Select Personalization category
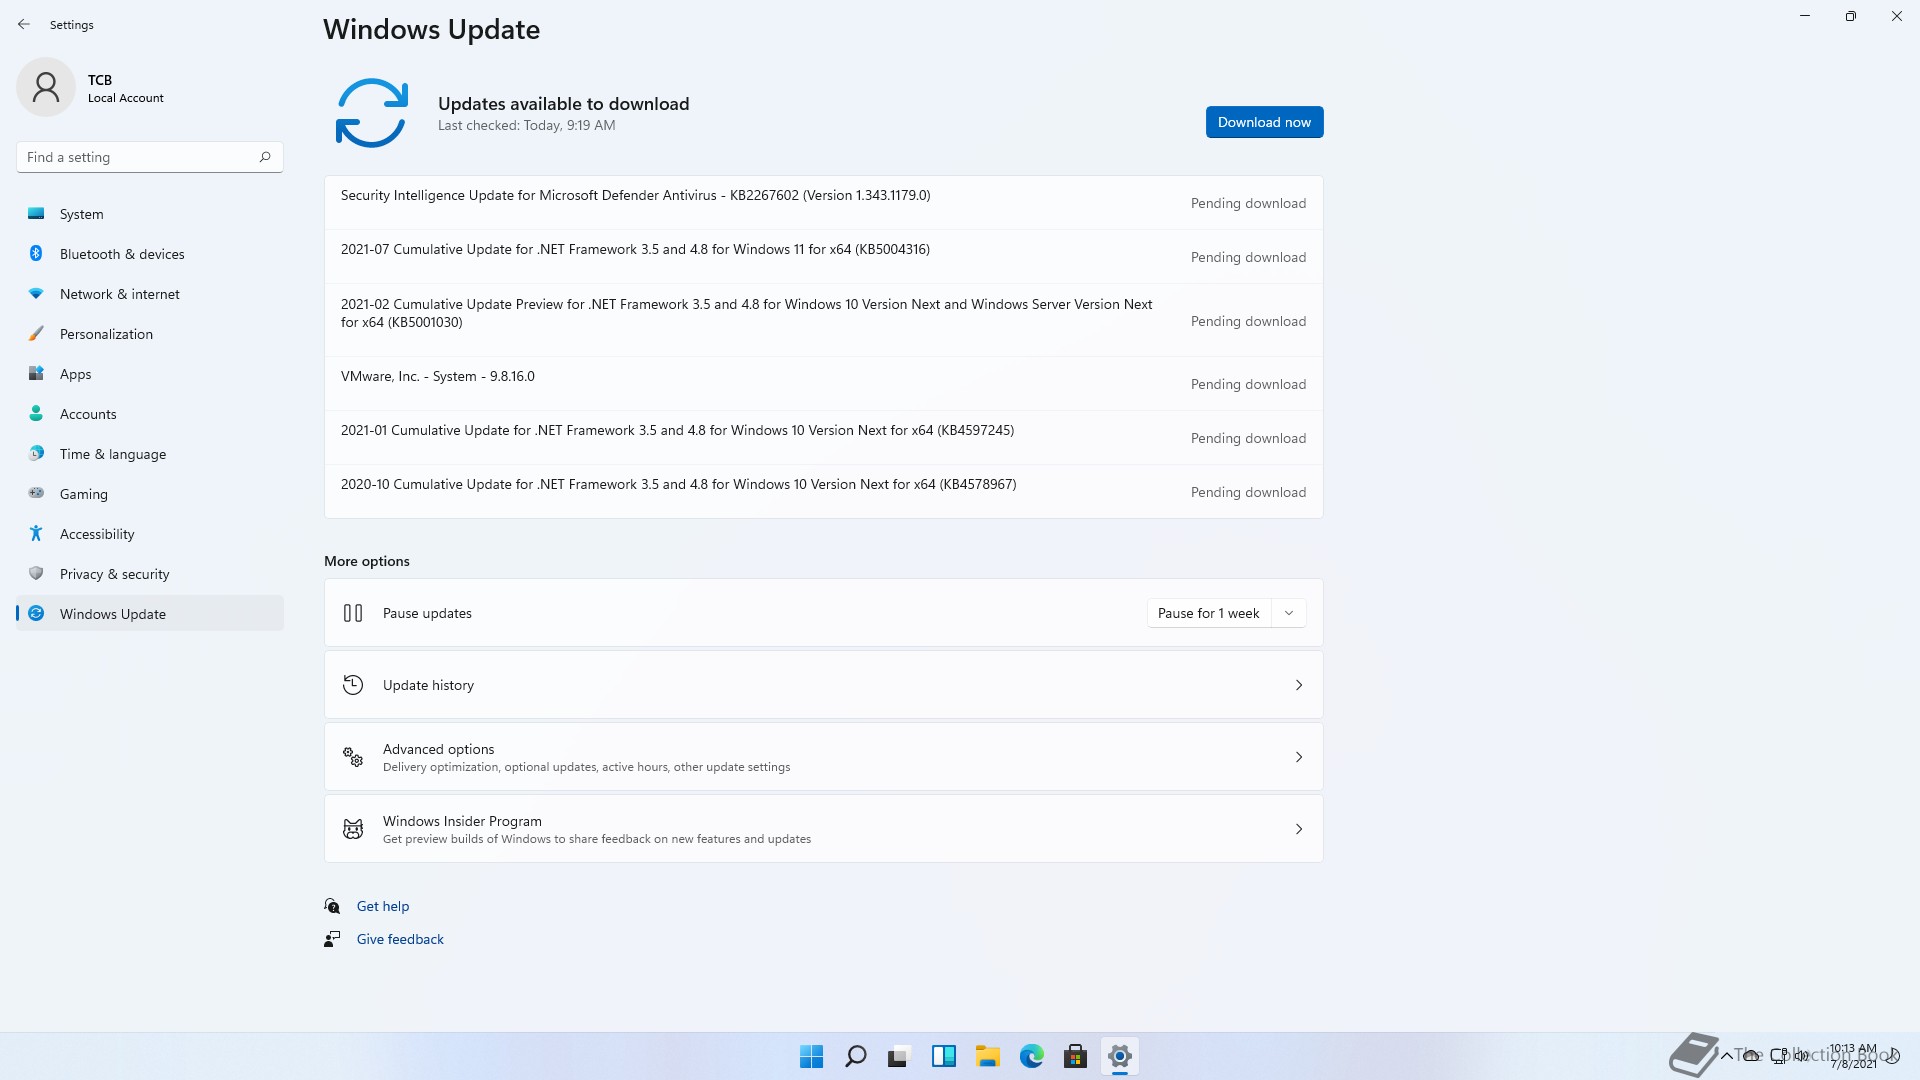The width and height of the screenshot is (1920, 1080). click(150, 334)
